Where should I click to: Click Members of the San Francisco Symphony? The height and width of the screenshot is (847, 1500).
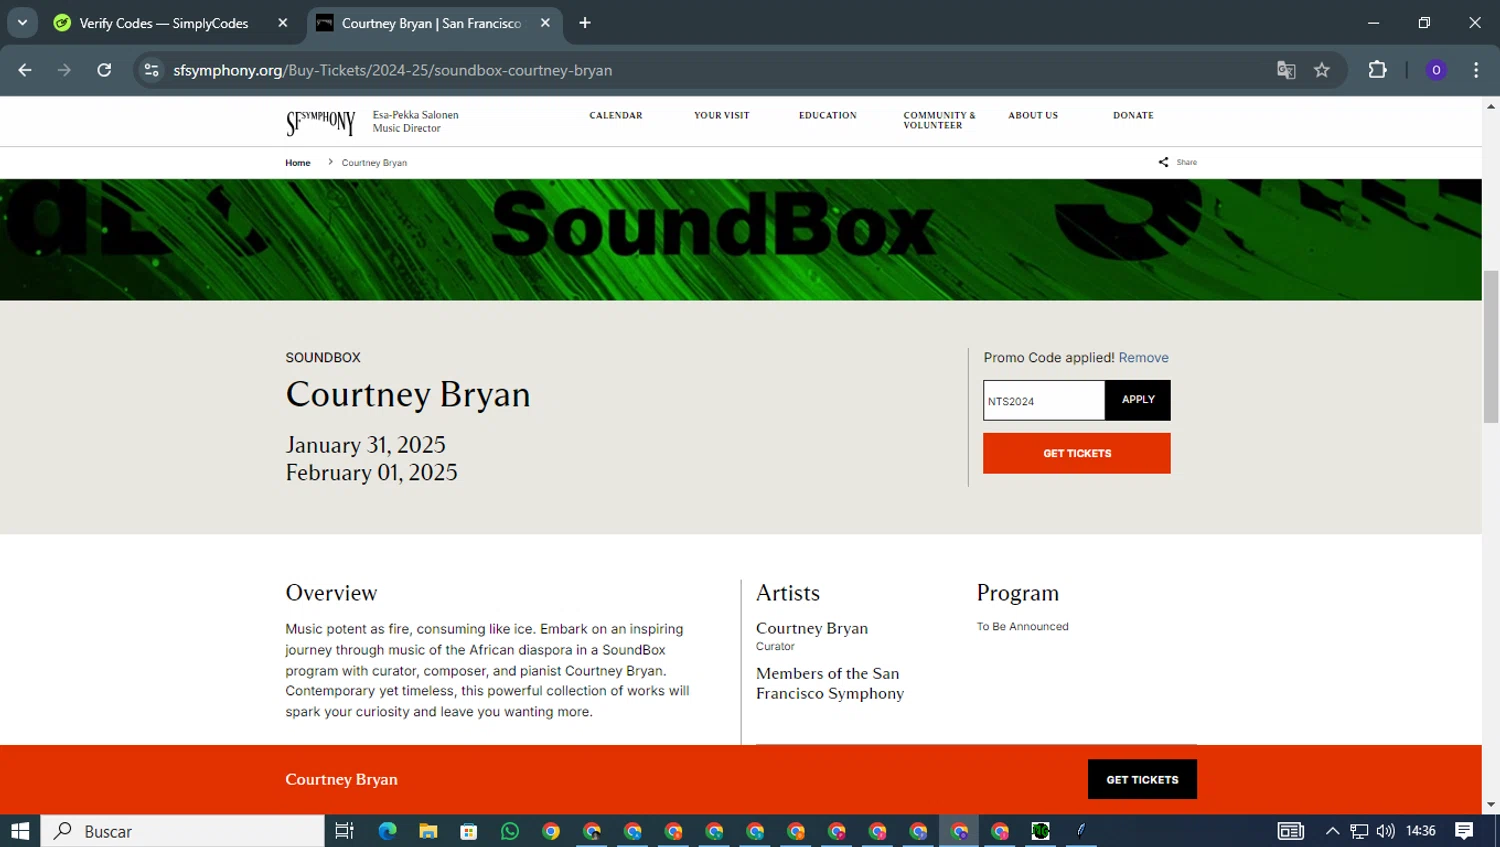[830, 683]
